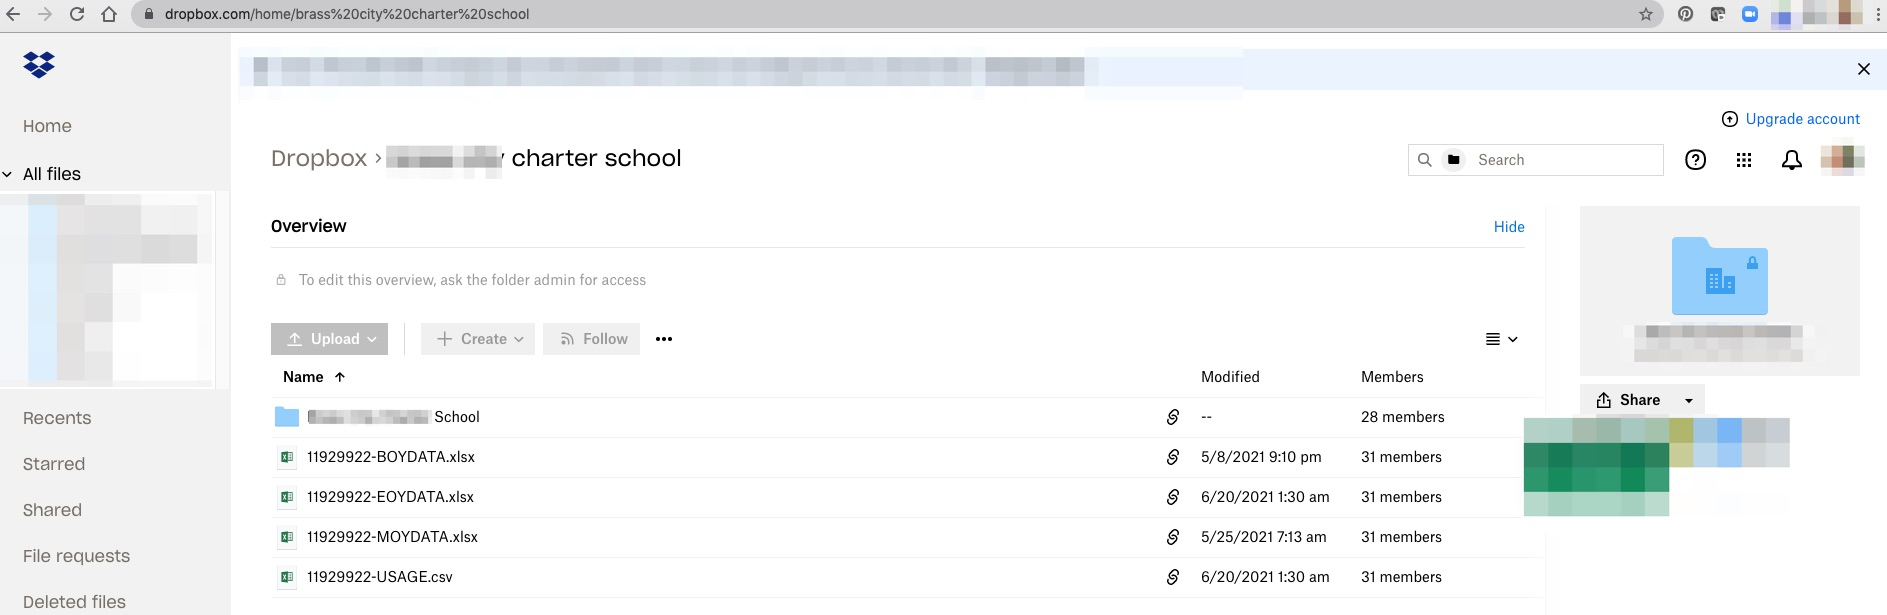Change the list view layout dropdown

pyautogui.click(x=1501, y=339)
